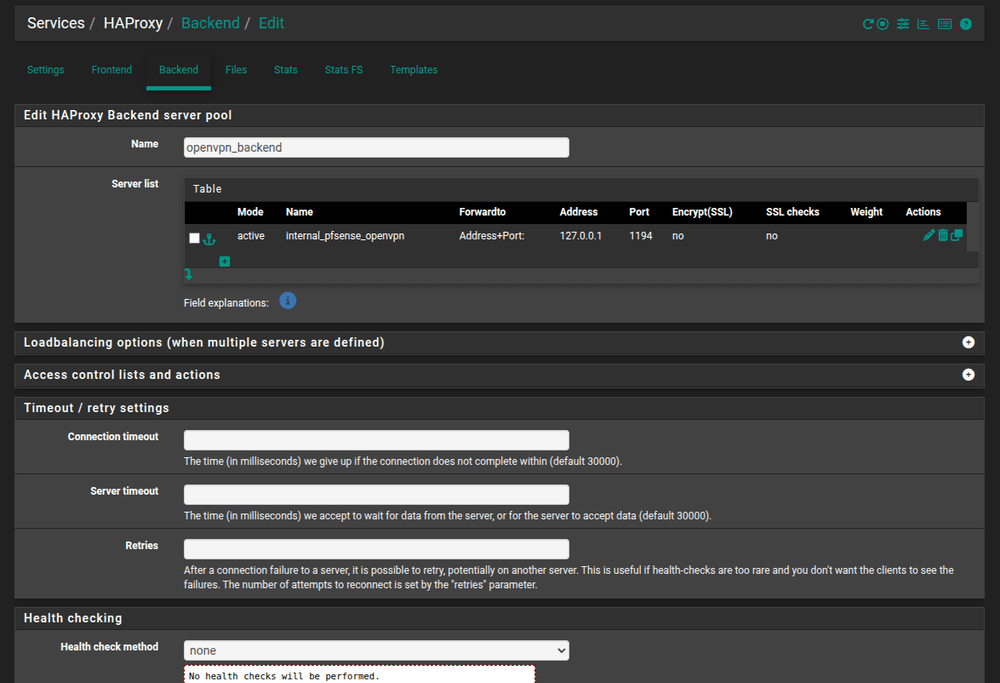Click the No health checks will be performed note
Image resolution: width=1000 pixels, height=683 pixels.
click(360, 675)
